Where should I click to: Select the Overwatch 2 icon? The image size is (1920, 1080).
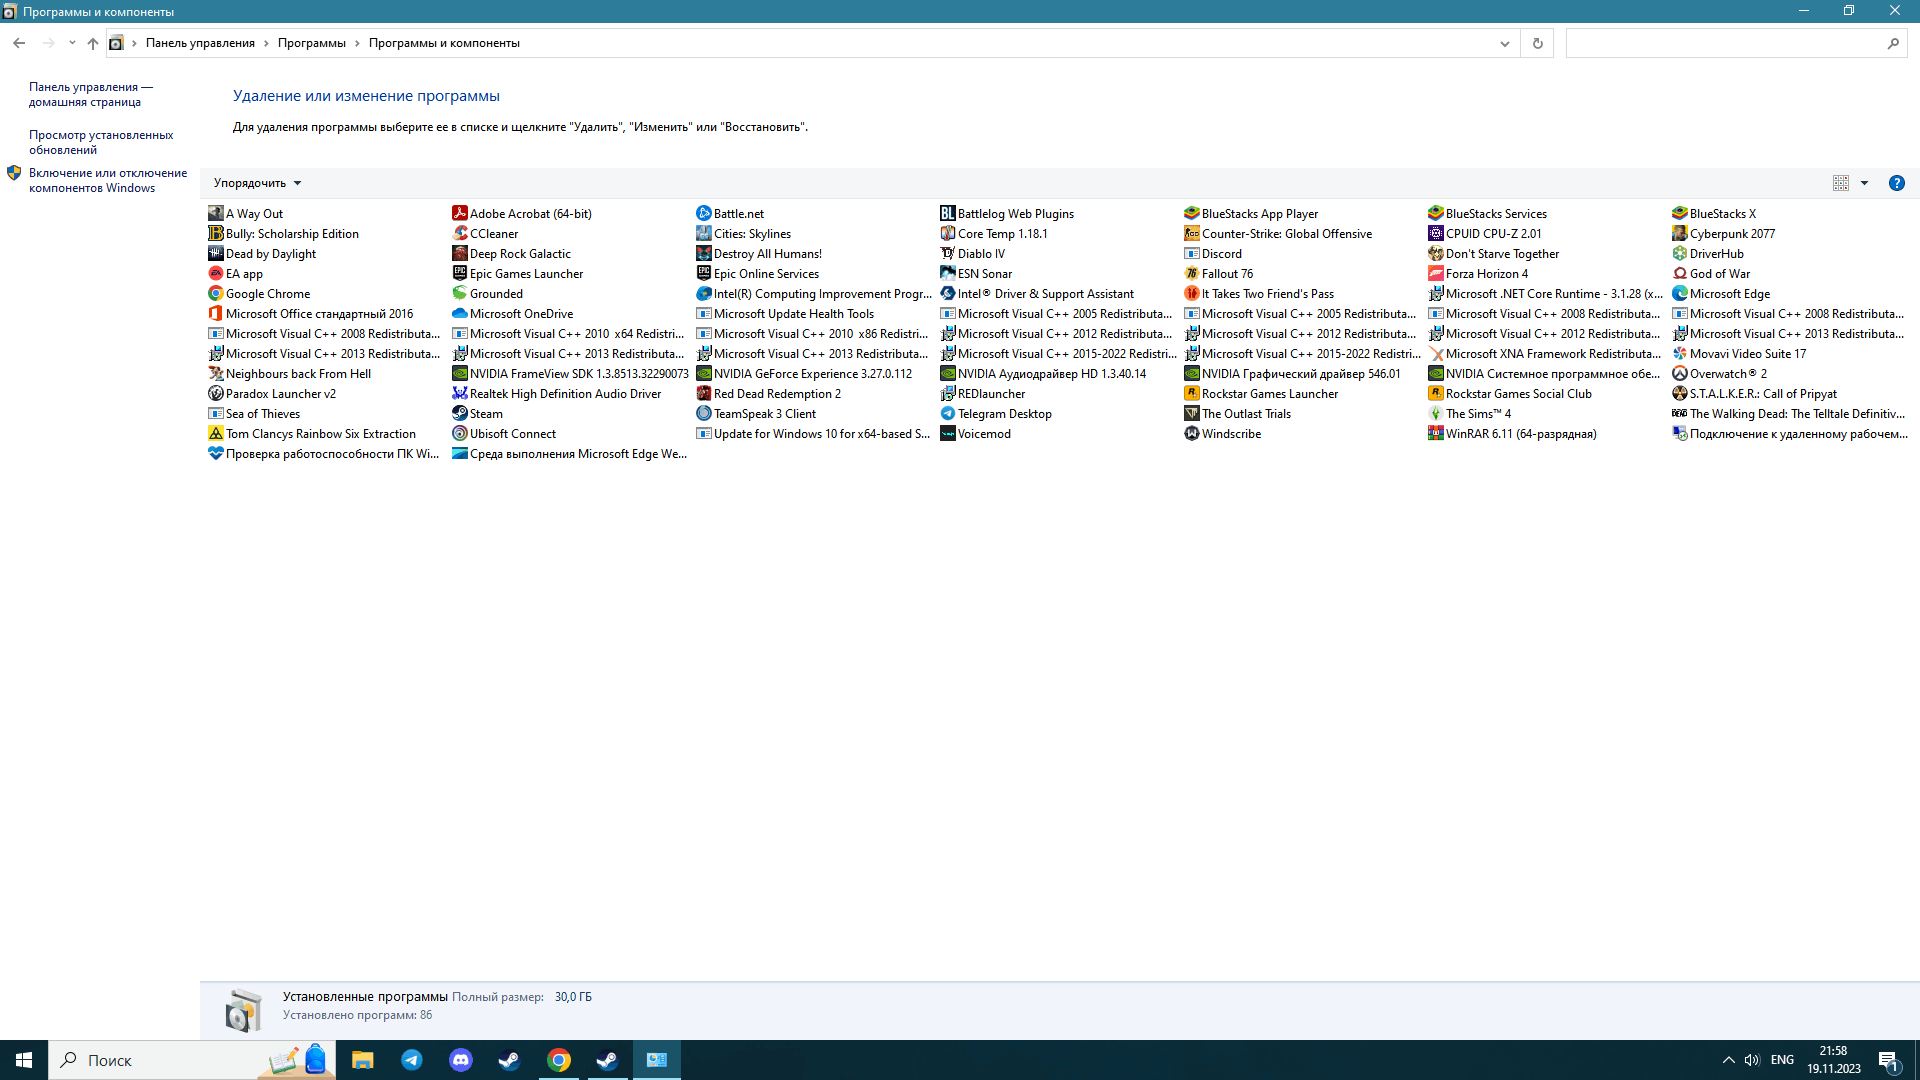[x=1679, y=373]
